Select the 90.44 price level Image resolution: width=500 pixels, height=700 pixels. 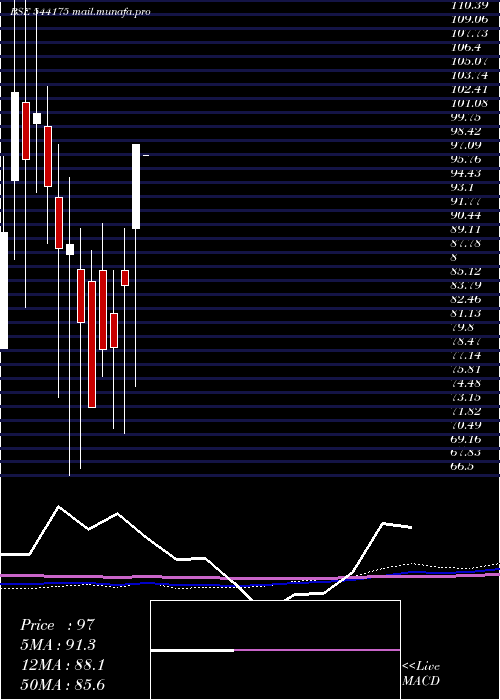466,215
